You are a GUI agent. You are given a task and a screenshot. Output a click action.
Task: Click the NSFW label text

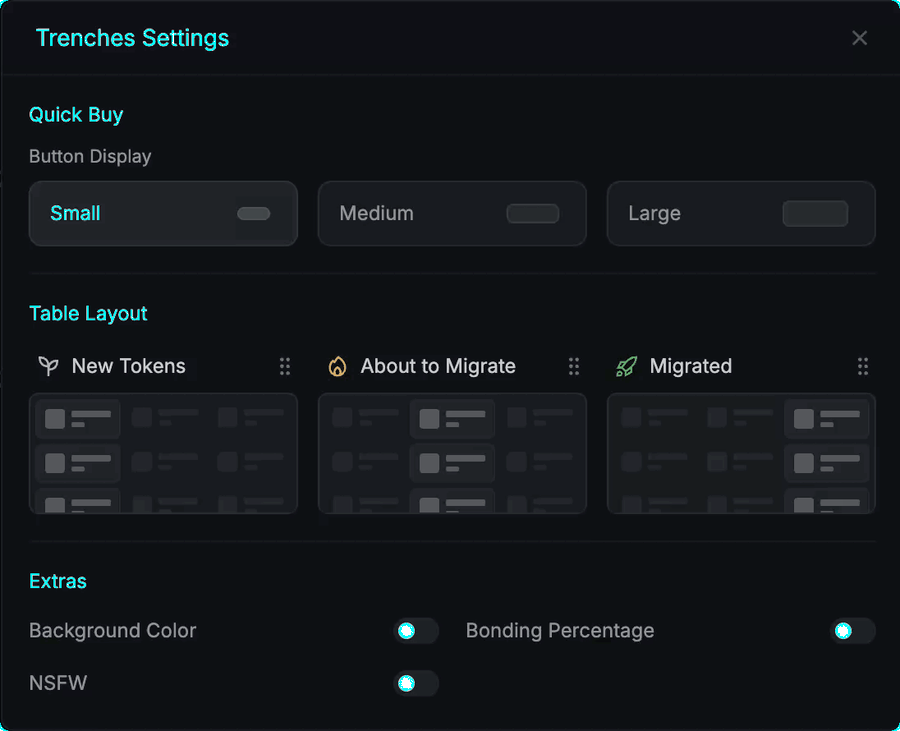coord(58,683)
